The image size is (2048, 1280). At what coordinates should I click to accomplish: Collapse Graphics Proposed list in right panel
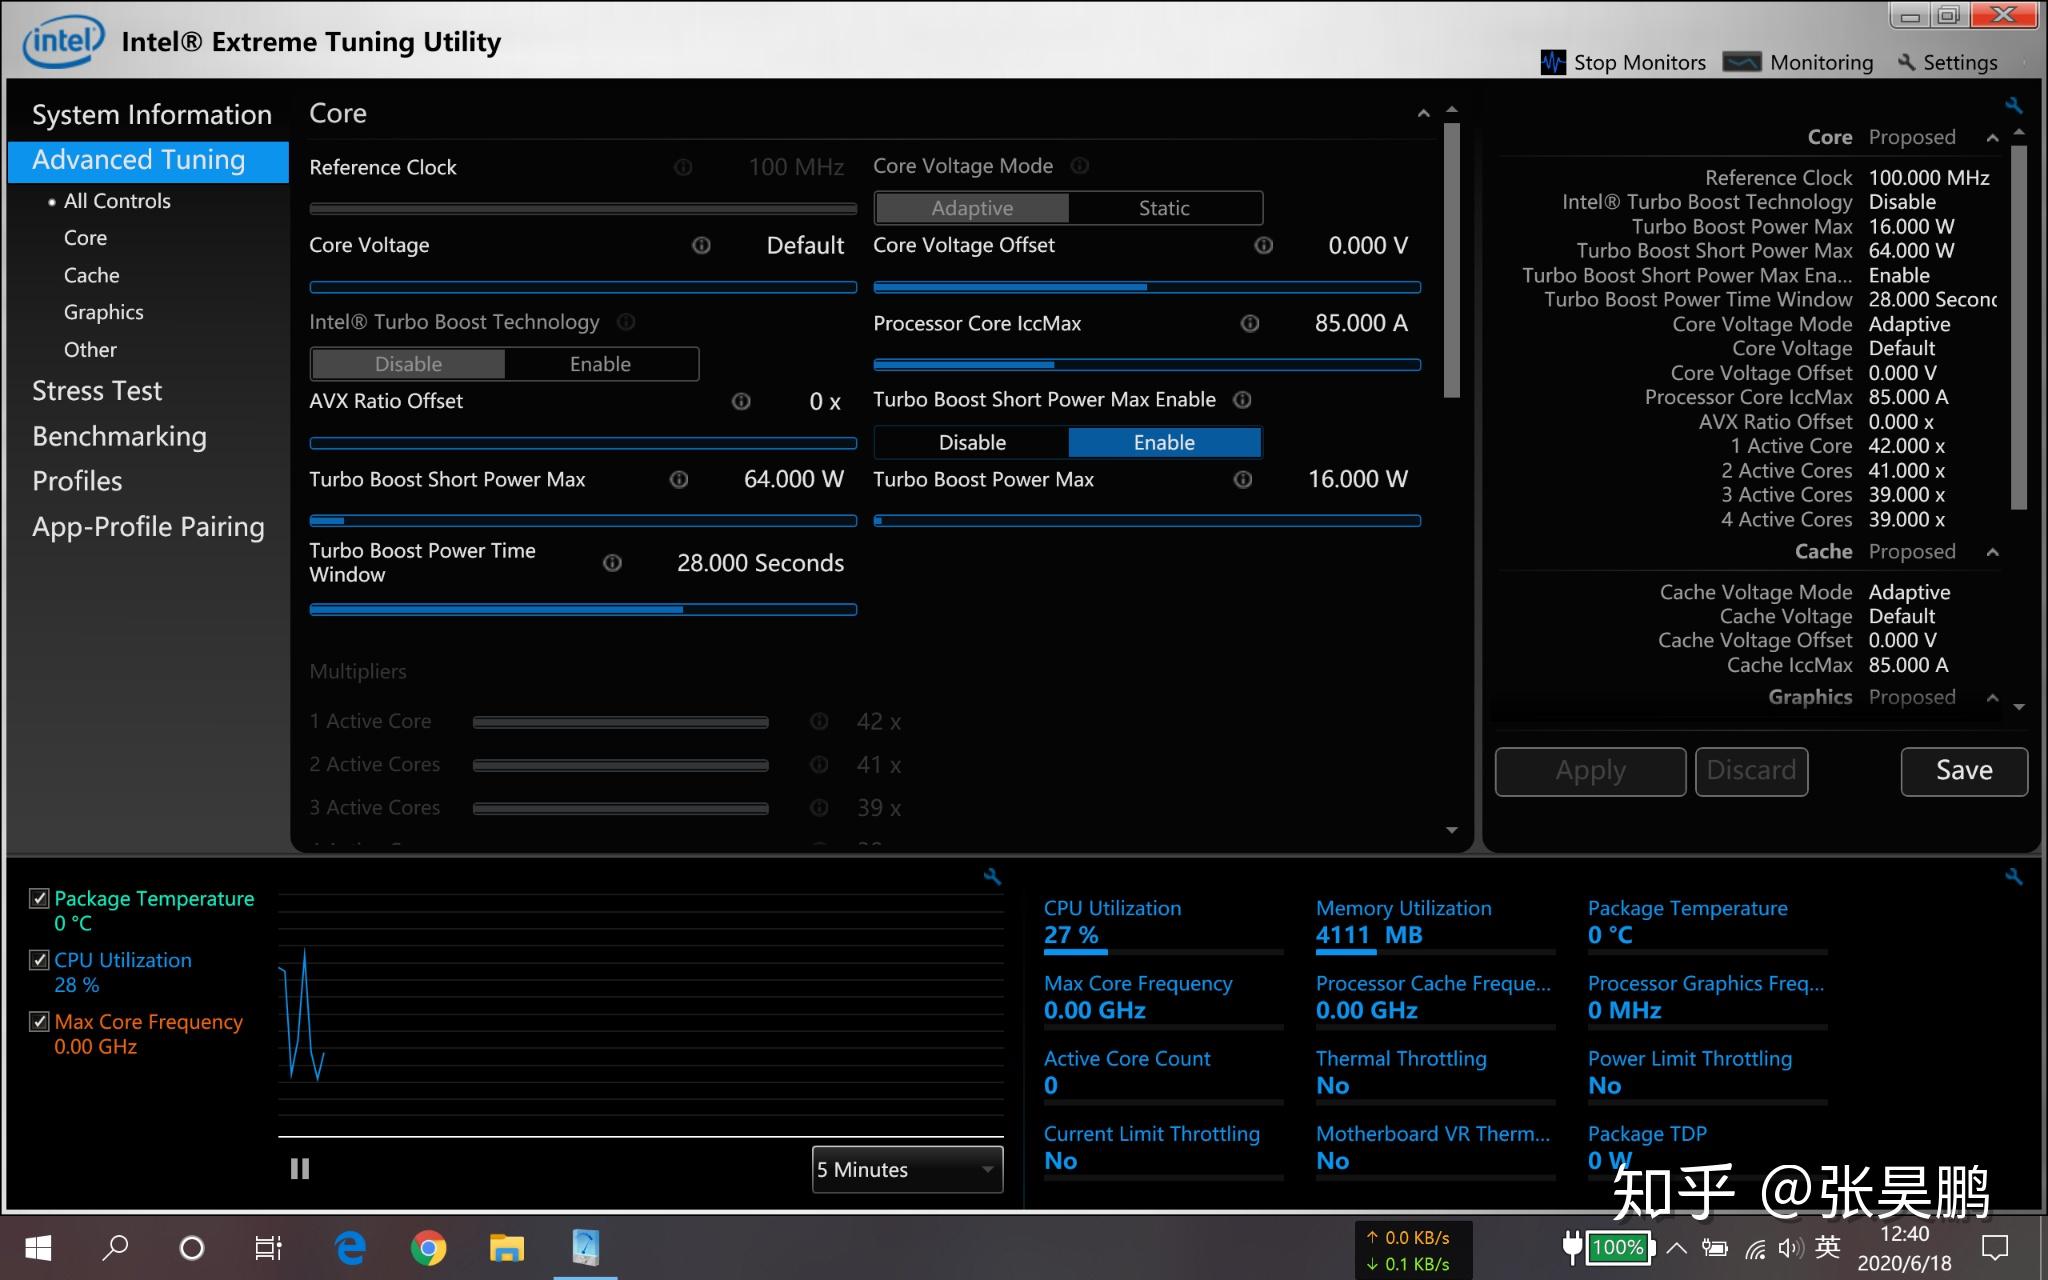(1992, 698)
